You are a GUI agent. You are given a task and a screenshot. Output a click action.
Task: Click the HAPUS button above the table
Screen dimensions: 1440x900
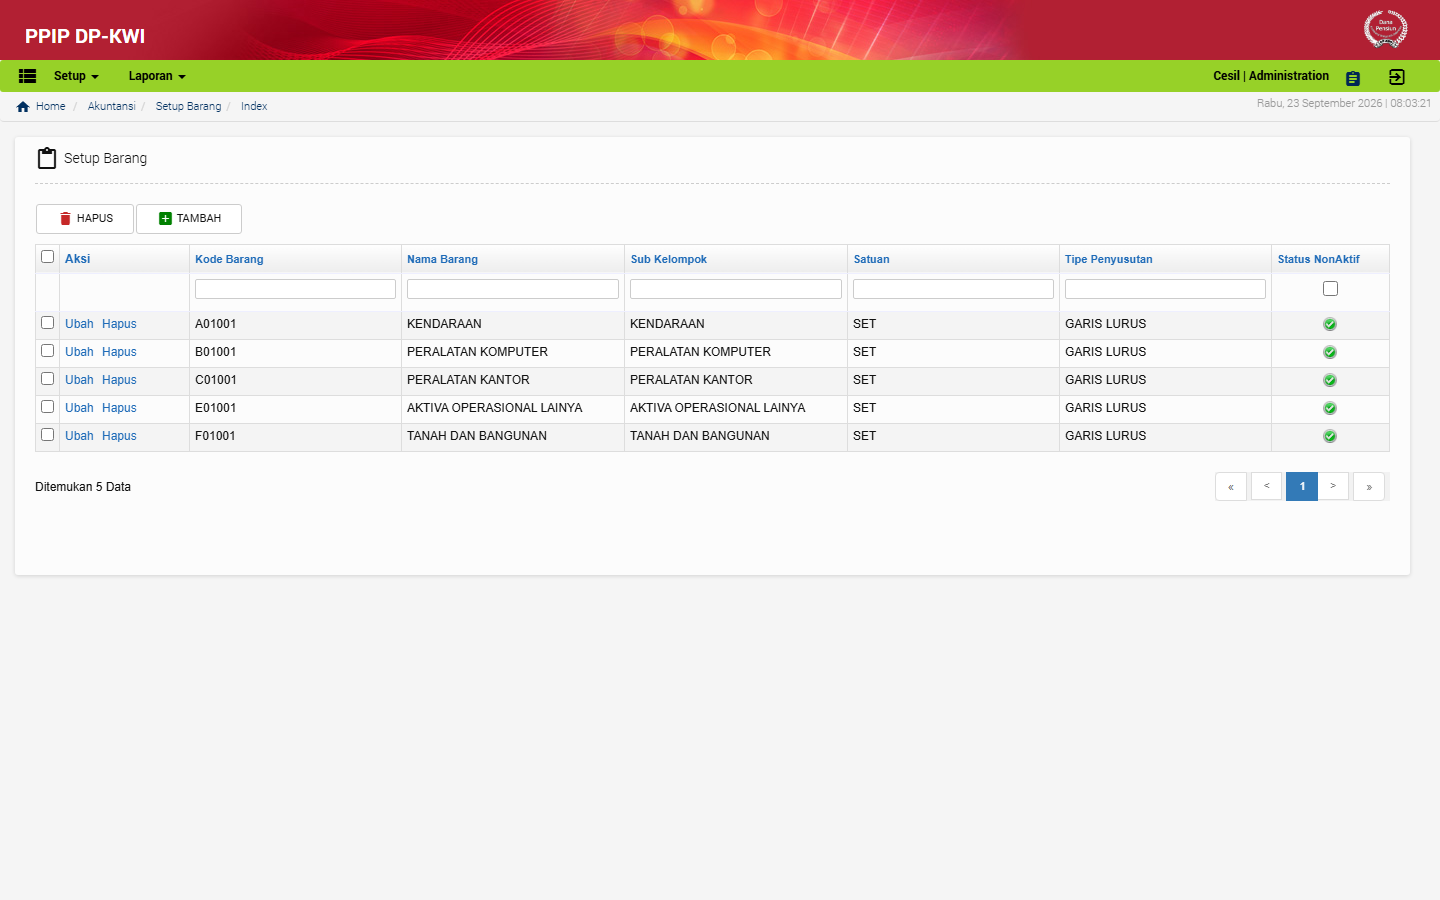(85, 219)
